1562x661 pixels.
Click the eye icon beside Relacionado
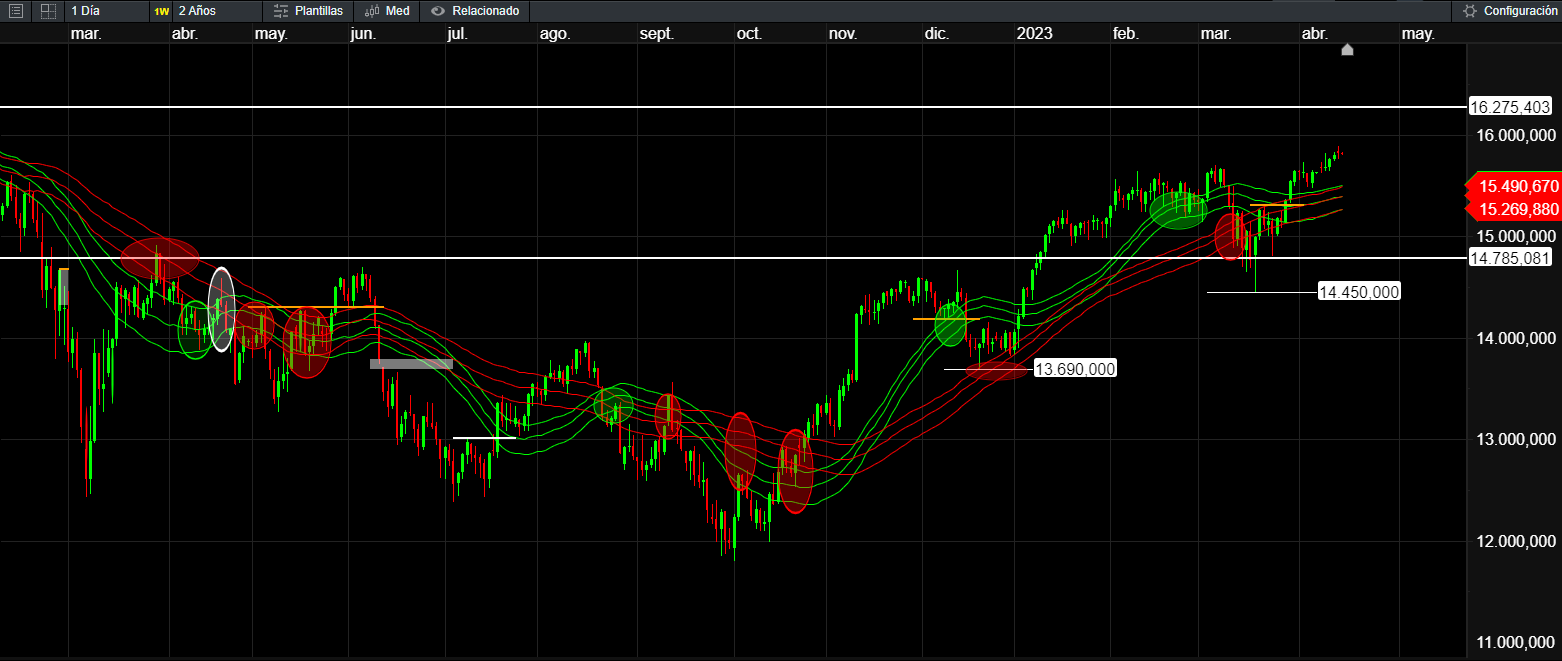[437, 11]
